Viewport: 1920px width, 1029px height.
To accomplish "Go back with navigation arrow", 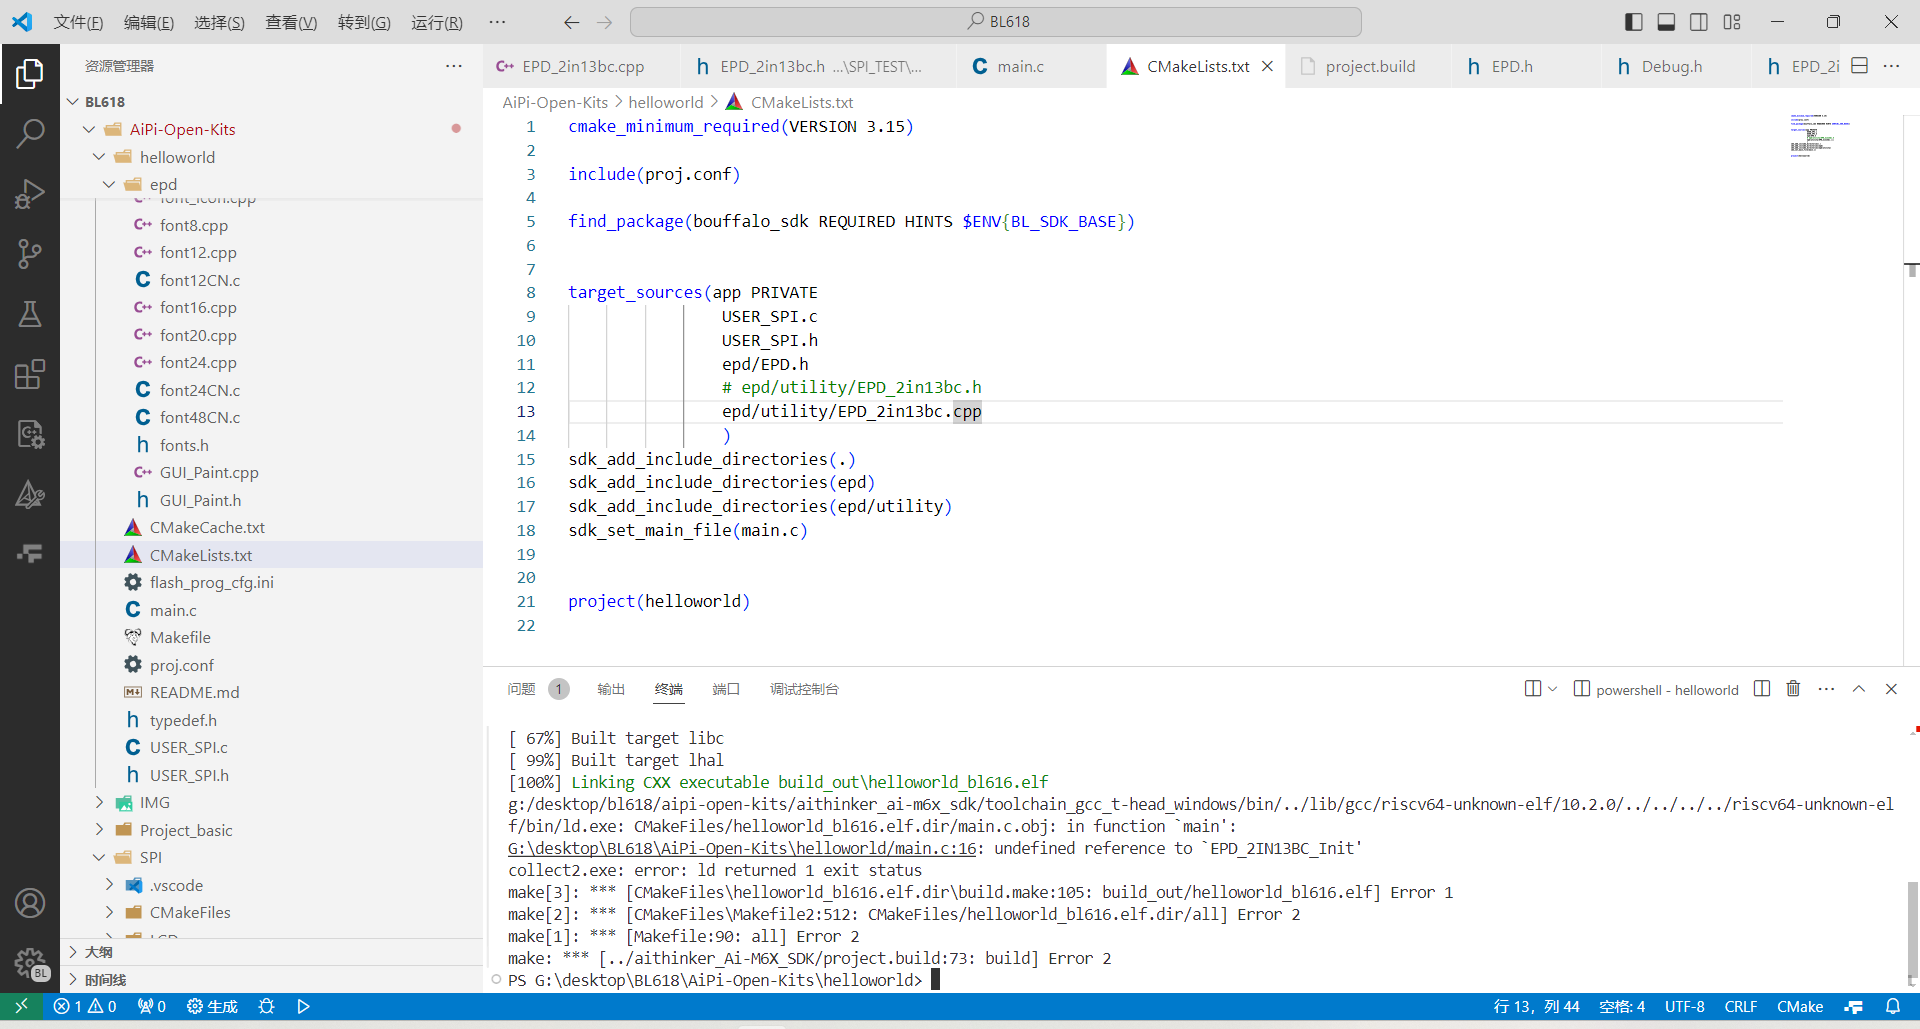I will point(571,22).
